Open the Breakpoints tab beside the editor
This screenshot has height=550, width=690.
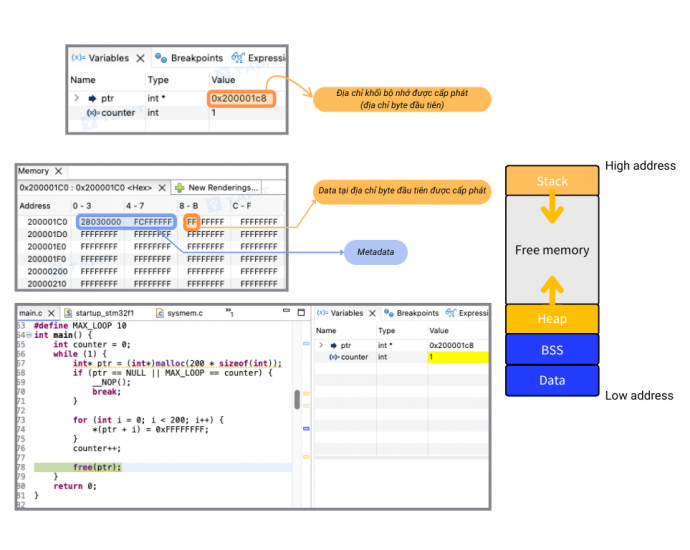click(x=411, y=313)
